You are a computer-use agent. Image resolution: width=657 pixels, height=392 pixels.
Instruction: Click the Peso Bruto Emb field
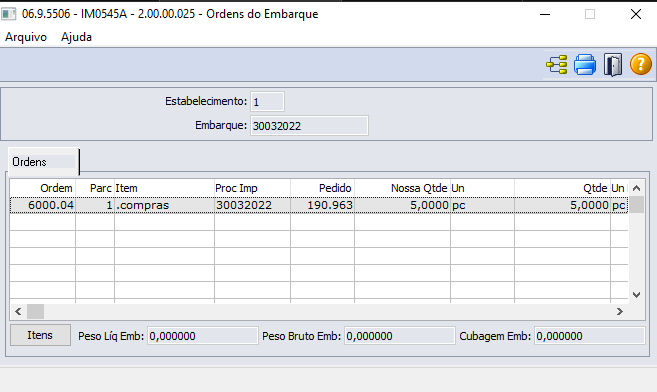click(399, 336)
